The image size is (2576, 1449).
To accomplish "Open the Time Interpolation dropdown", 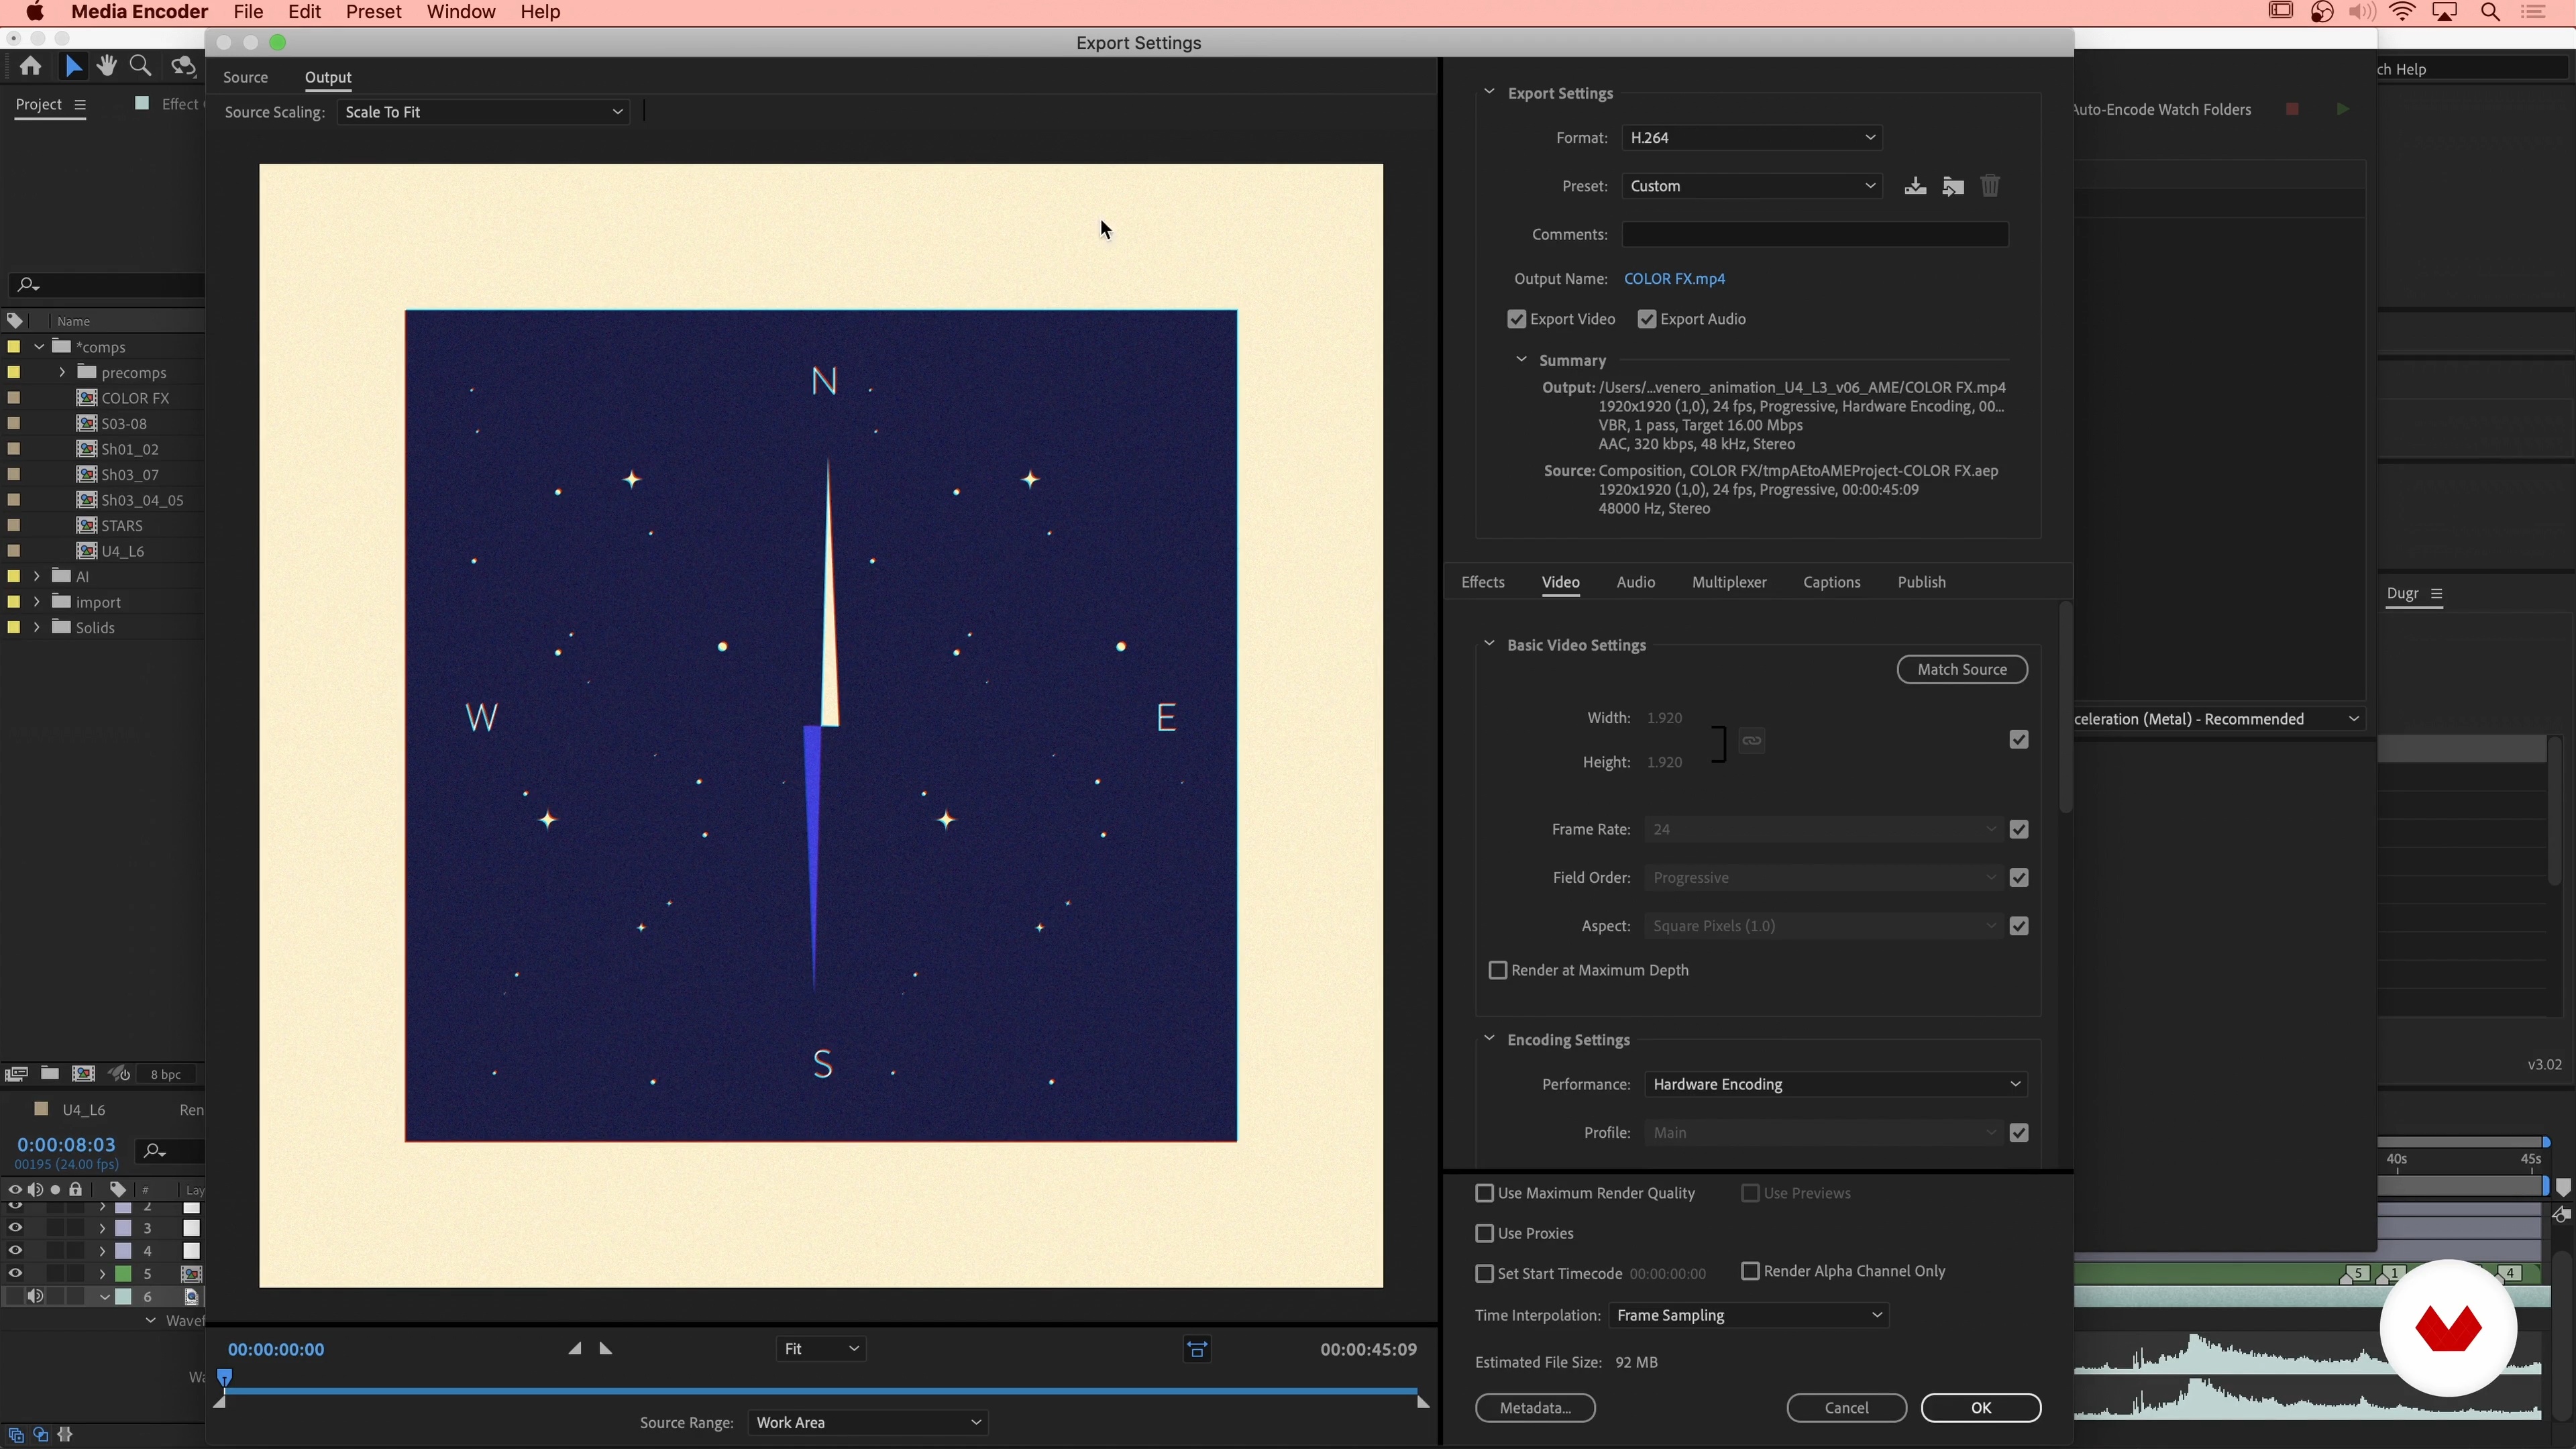I will click(x=1749, y=1315).
